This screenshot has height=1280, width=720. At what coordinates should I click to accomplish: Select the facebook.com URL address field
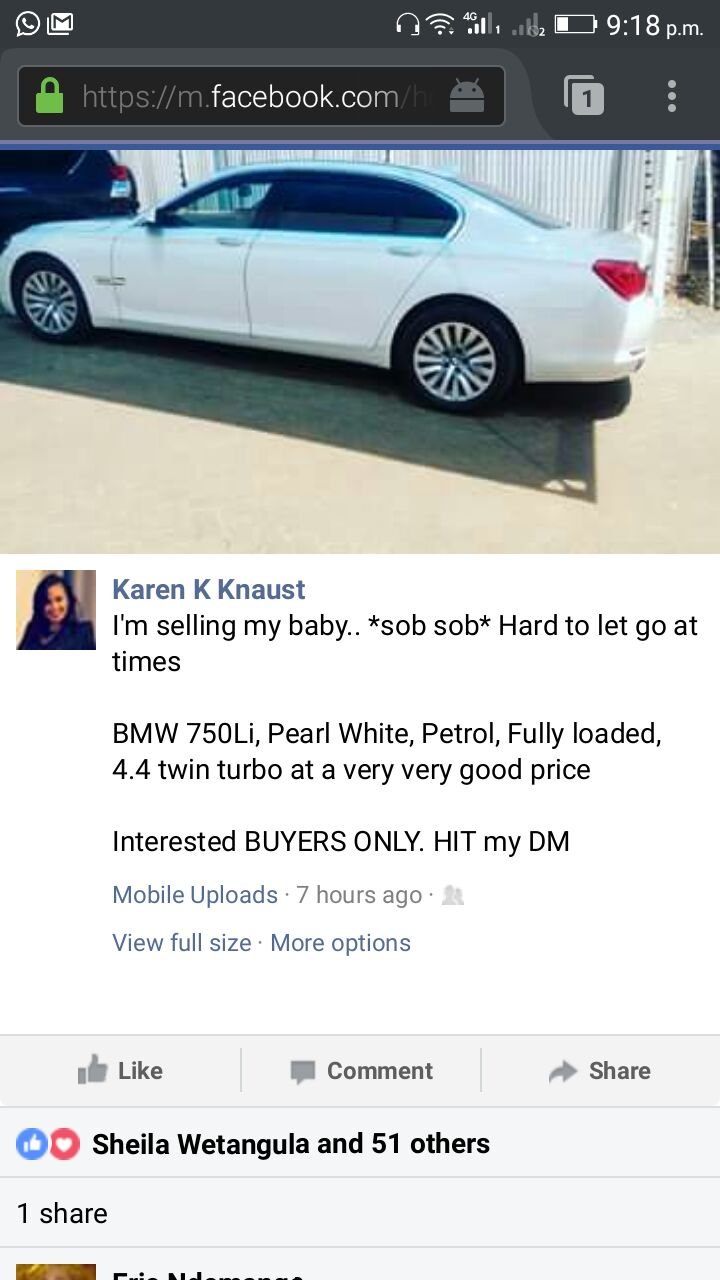tap(261, 96)
